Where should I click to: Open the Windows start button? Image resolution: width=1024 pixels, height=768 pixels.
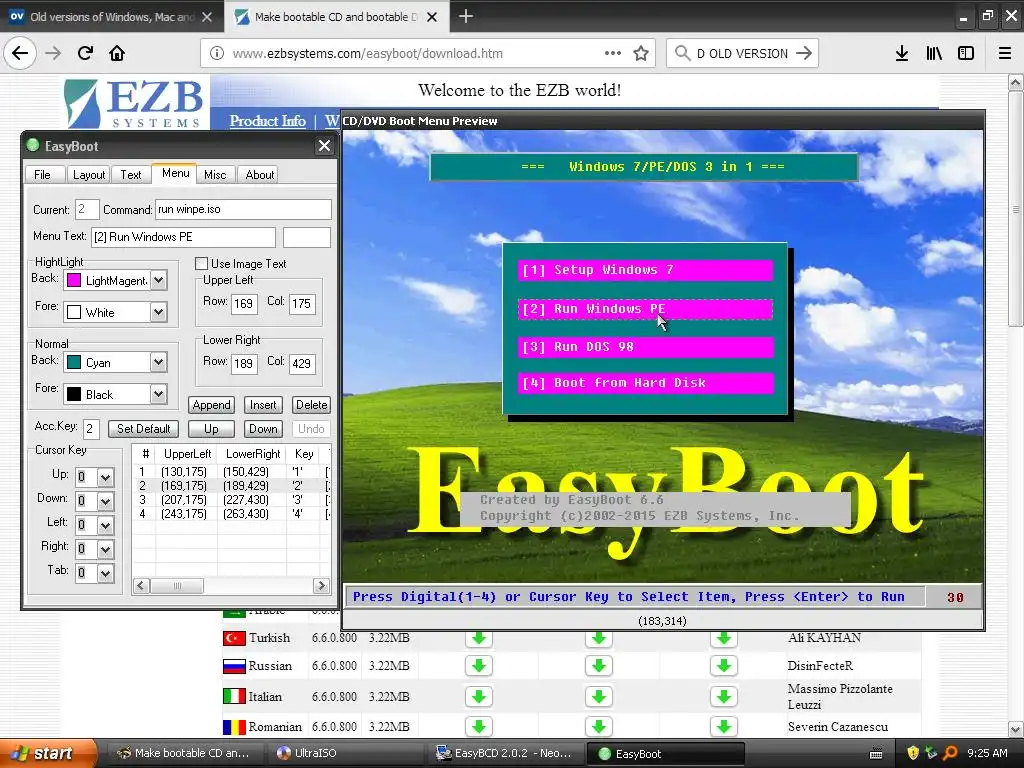[x=47, y=754]
